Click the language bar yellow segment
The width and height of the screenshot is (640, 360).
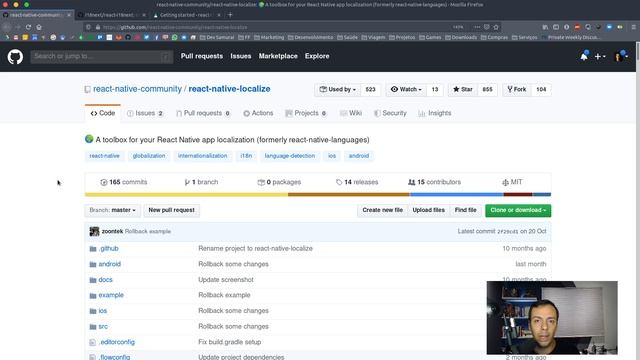click(x=186, y=195)
